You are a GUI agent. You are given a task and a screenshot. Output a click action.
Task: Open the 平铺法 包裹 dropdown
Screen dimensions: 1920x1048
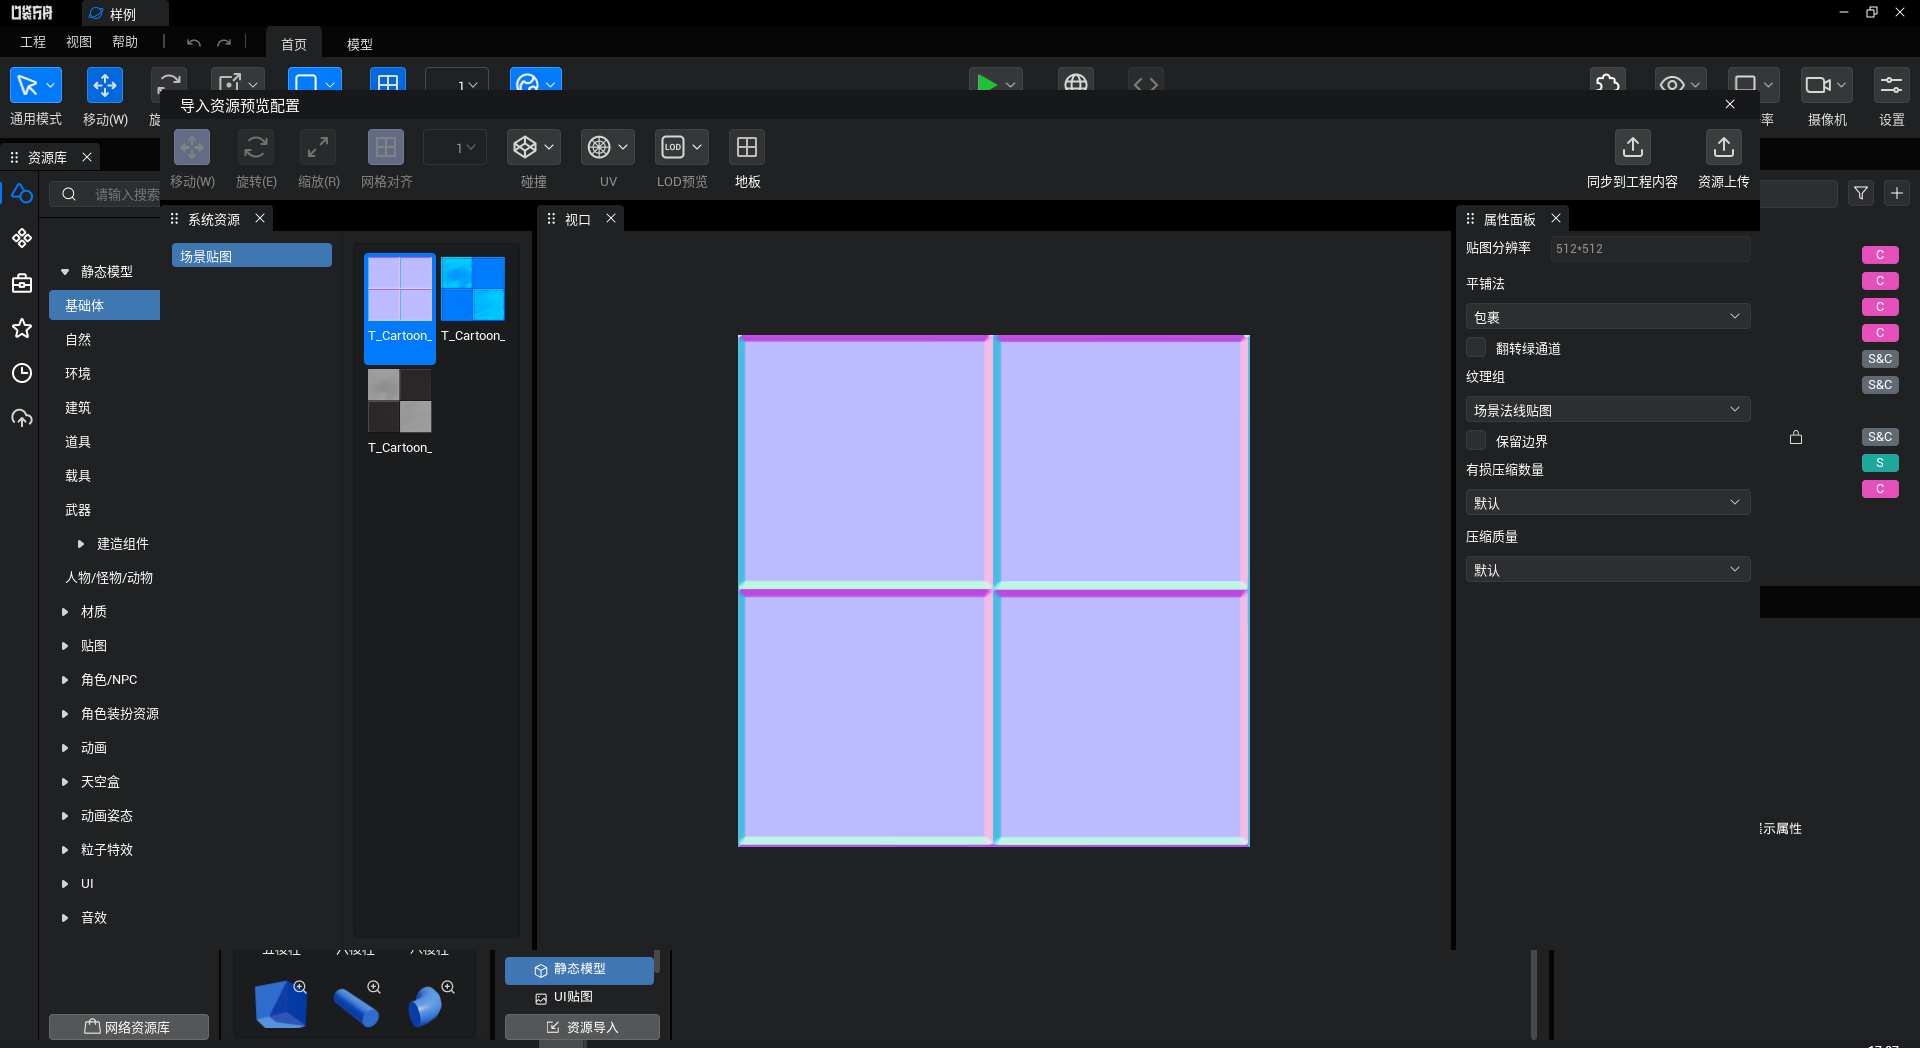1608,317
